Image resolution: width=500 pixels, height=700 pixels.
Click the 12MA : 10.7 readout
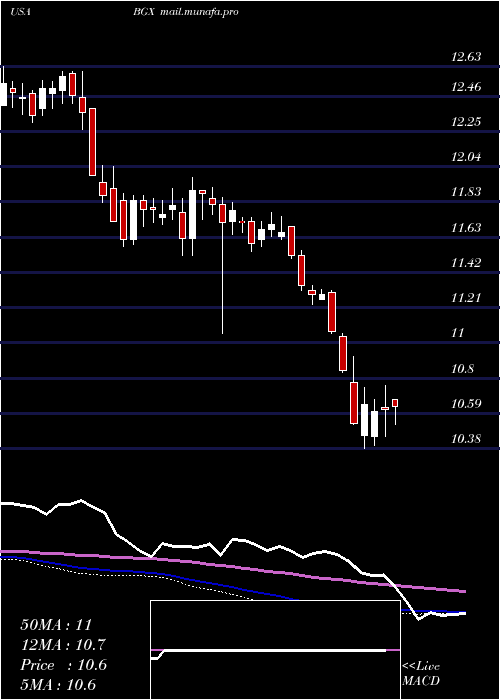[x=64, y=645]
